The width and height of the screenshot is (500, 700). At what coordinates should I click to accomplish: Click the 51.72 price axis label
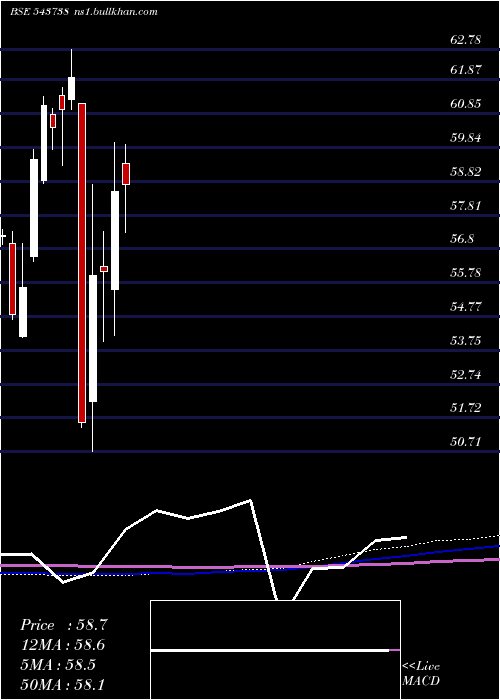(x=466, y=408)
